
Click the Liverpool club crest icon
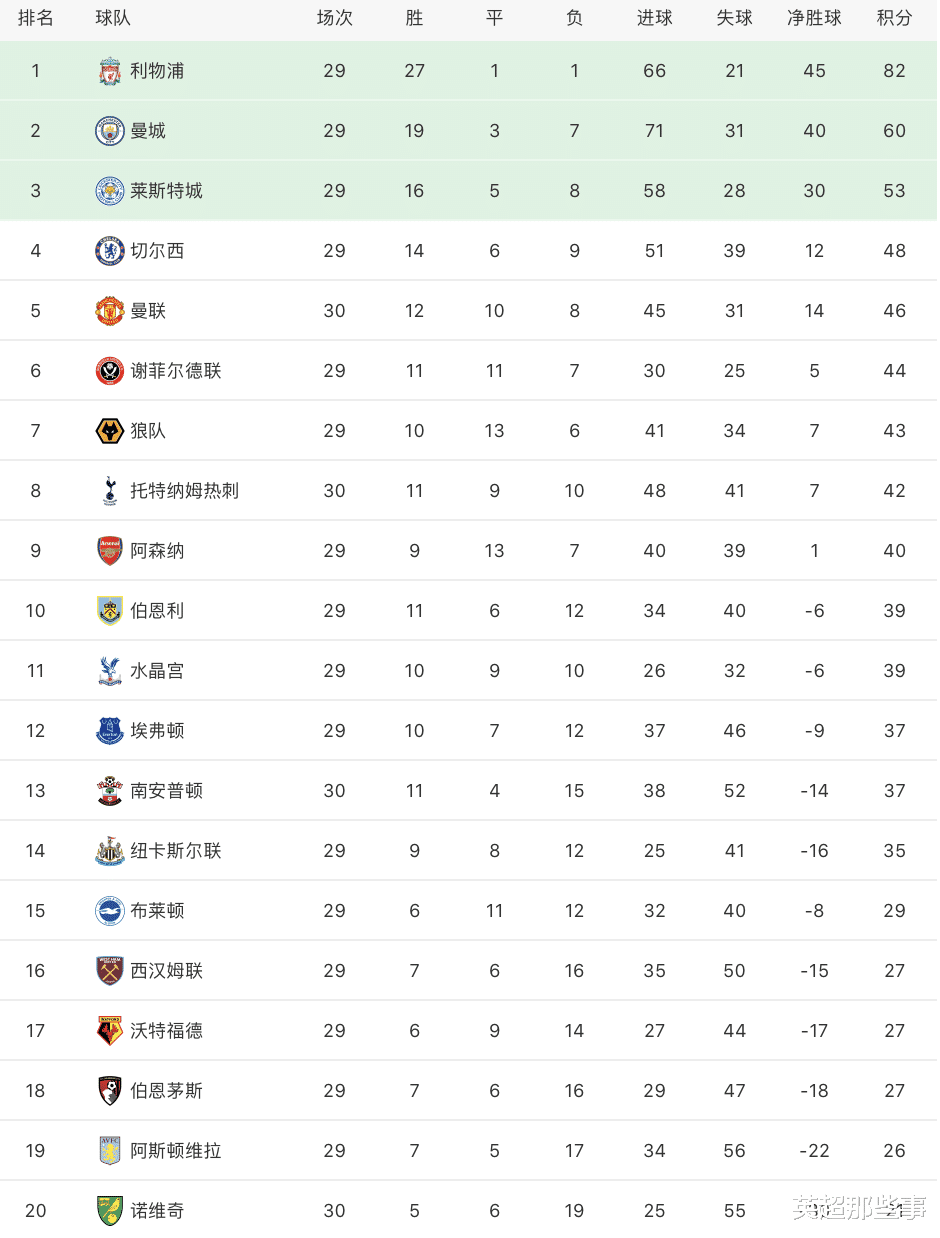point(109,71)
